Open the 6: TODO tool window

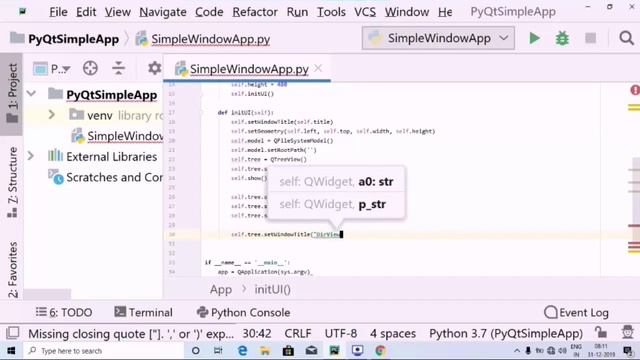pos(64,313)
